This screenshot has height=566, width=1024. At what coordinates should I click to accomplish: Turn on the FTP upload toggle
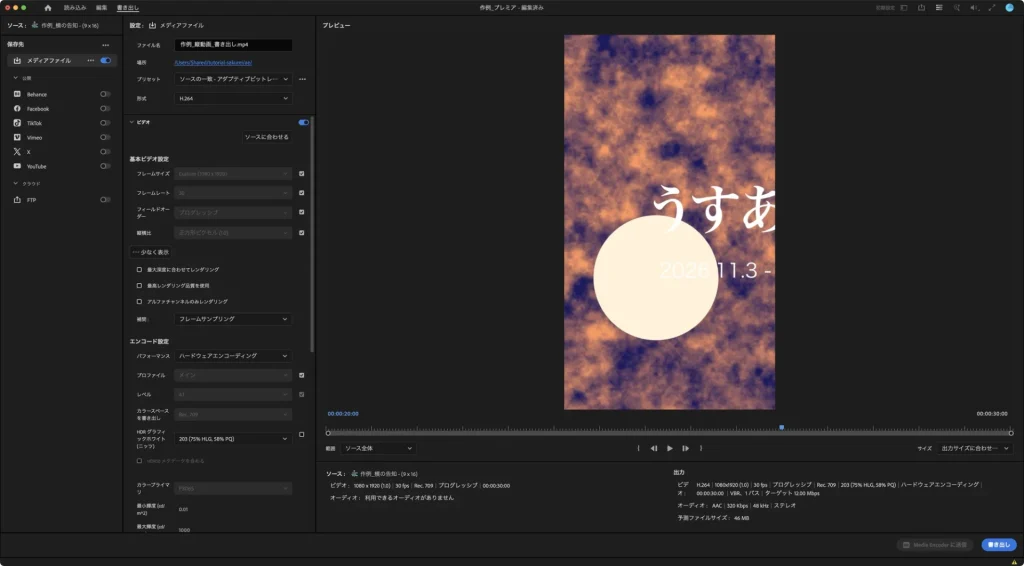[105, 200]
